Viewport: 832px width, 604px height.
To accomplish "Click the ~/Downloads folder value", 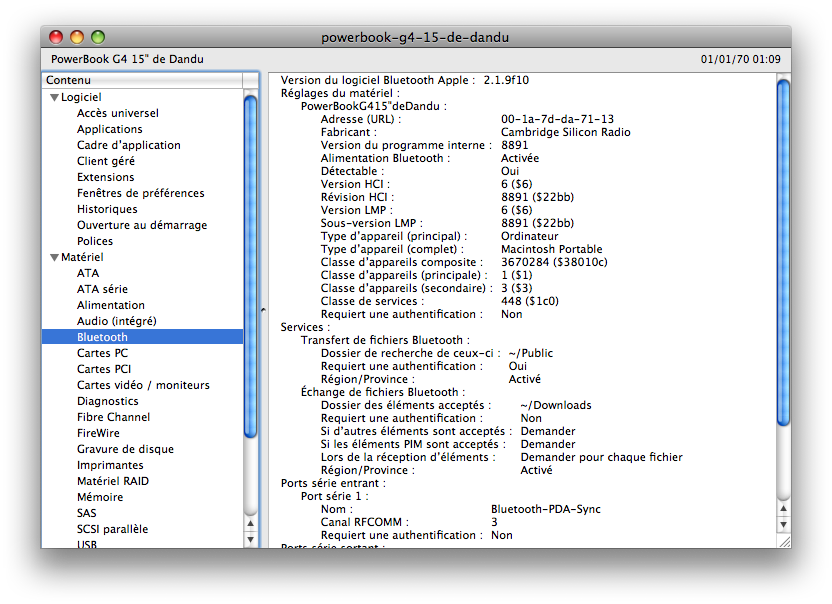I will 556,405.
